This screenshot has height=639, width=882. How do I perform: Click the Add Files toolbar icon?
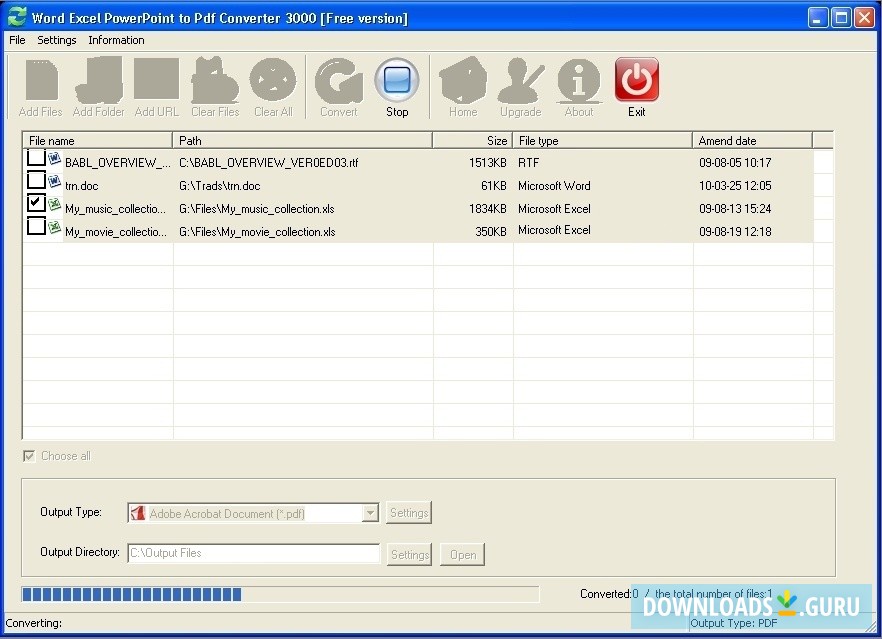coord(40,86)
